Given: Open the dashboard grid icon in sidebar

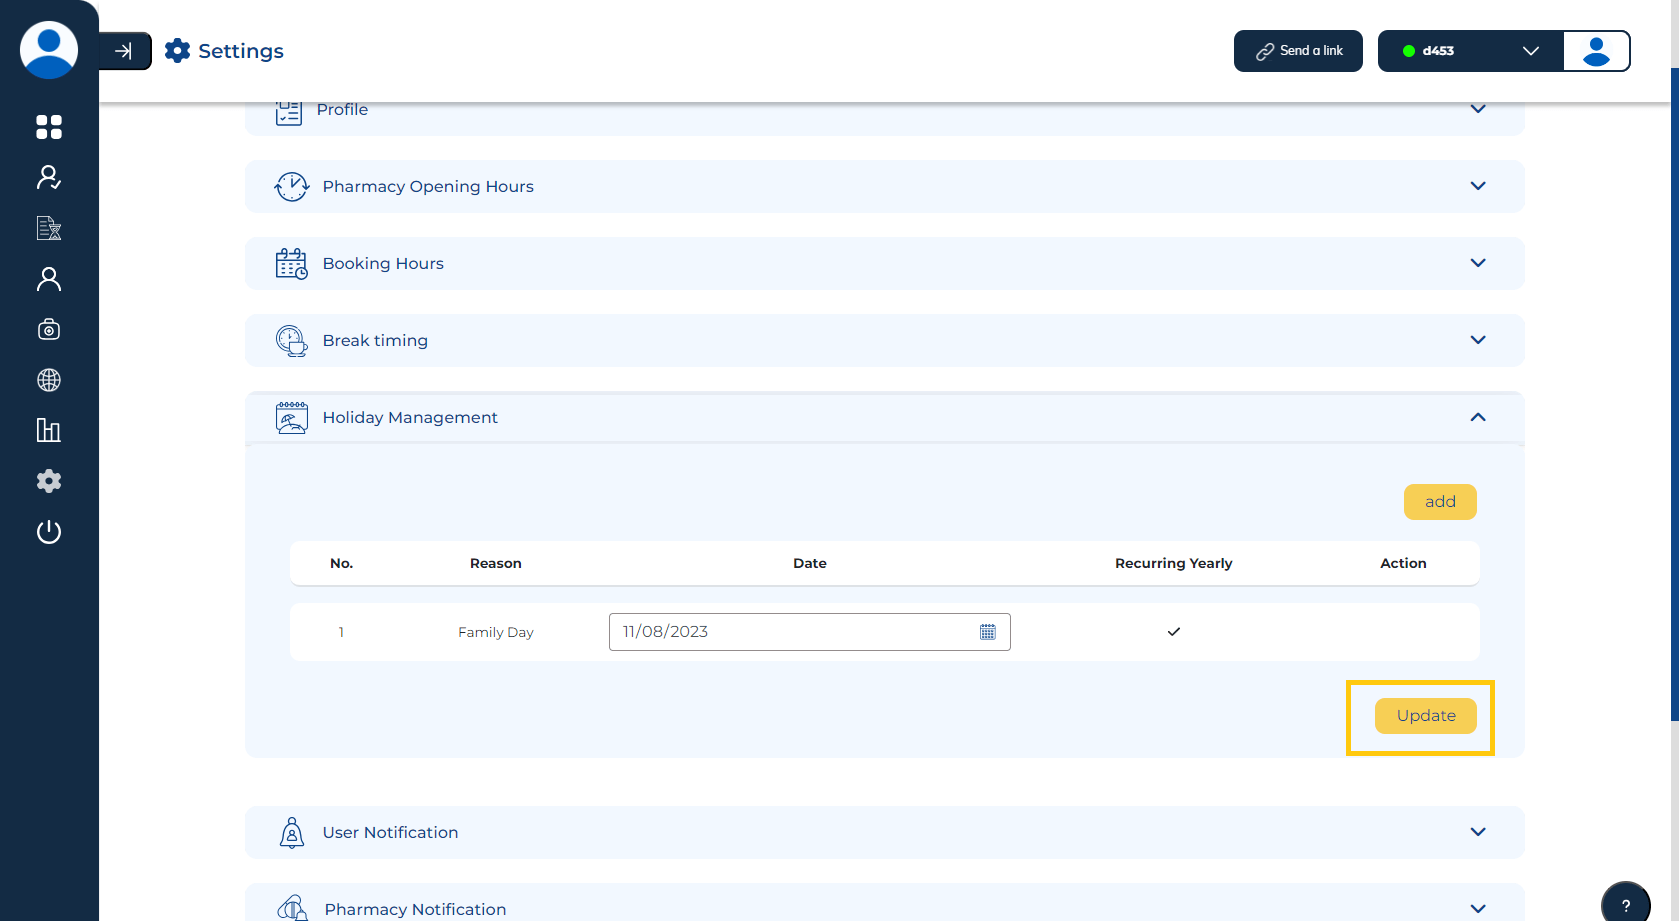Looking at the screenshot, I should 48,127.
